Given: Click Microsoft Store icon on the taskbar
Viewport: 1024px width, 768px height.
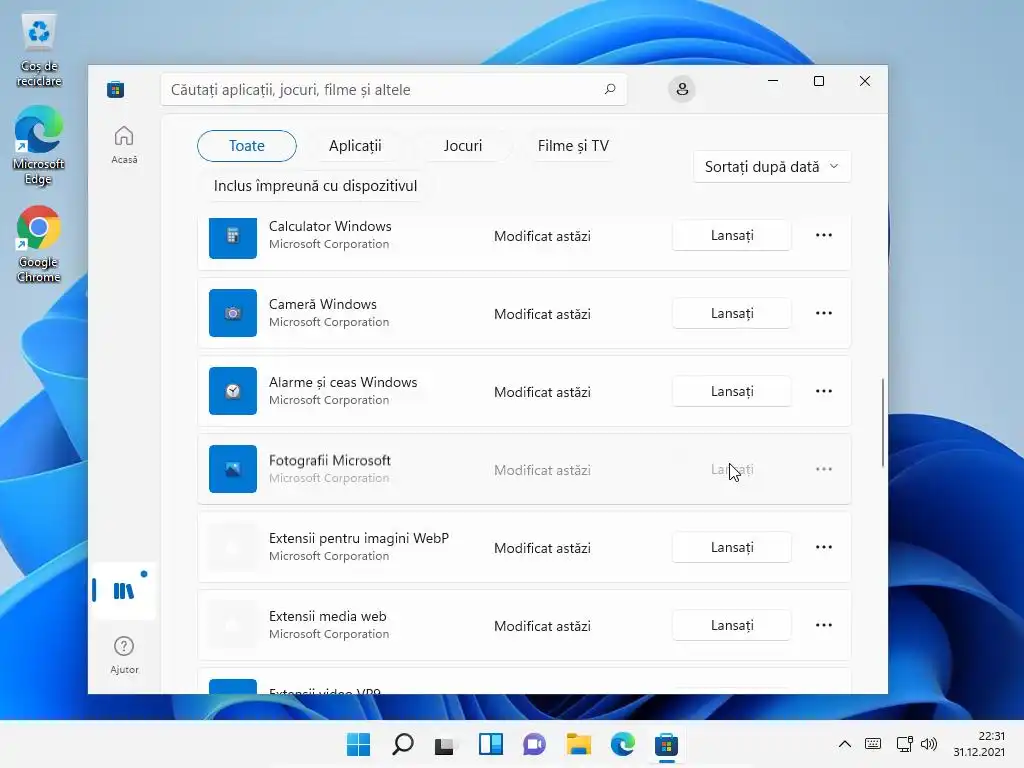Looking at the screenshot, I should coord(666,744).
